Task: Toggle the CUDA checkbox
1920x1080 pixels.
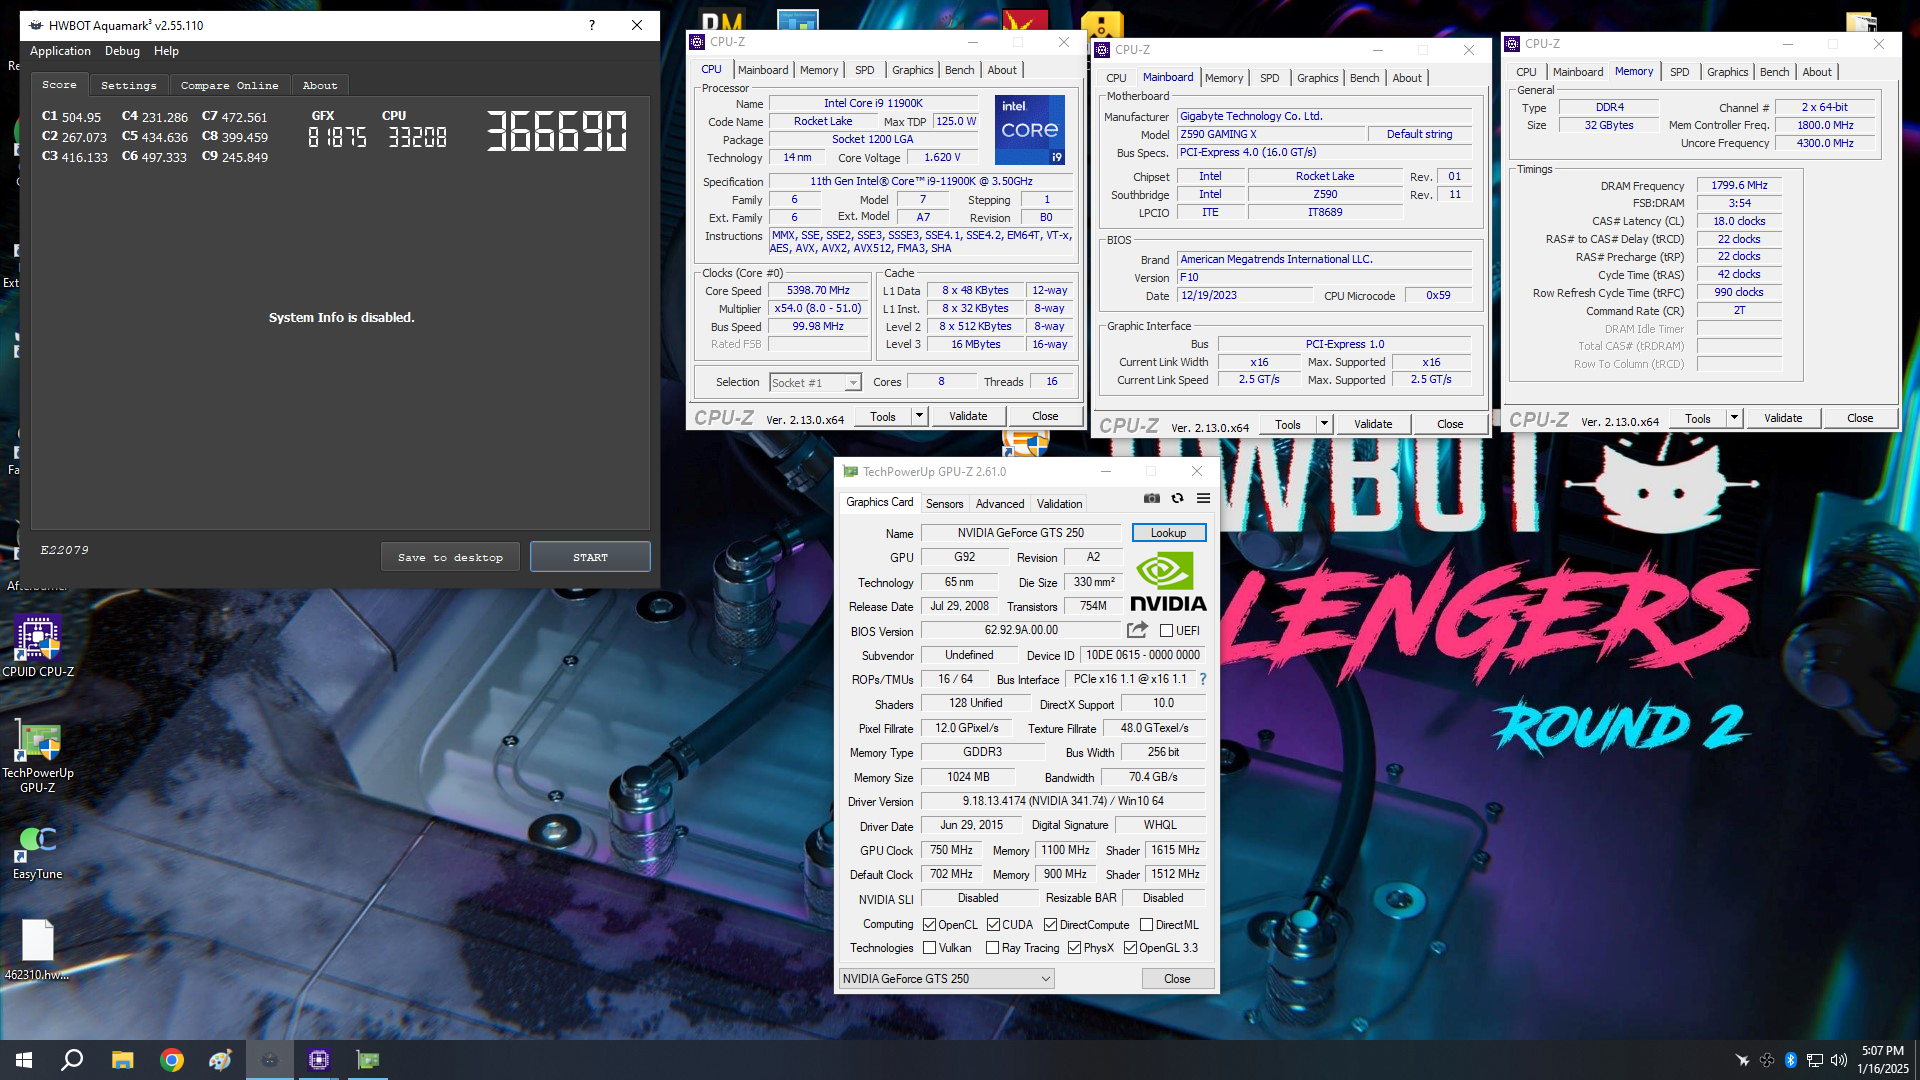Action: [x=993, y=925]
